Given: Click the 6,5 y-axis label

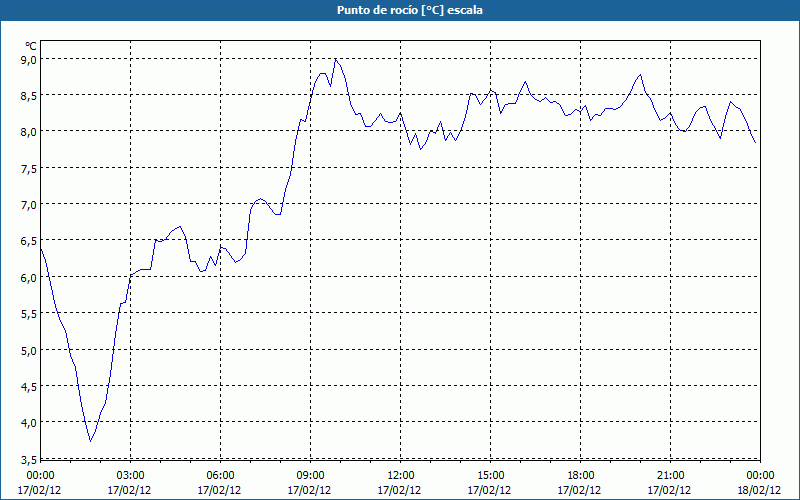Looking at the screenshot, I should click(30, 241).
